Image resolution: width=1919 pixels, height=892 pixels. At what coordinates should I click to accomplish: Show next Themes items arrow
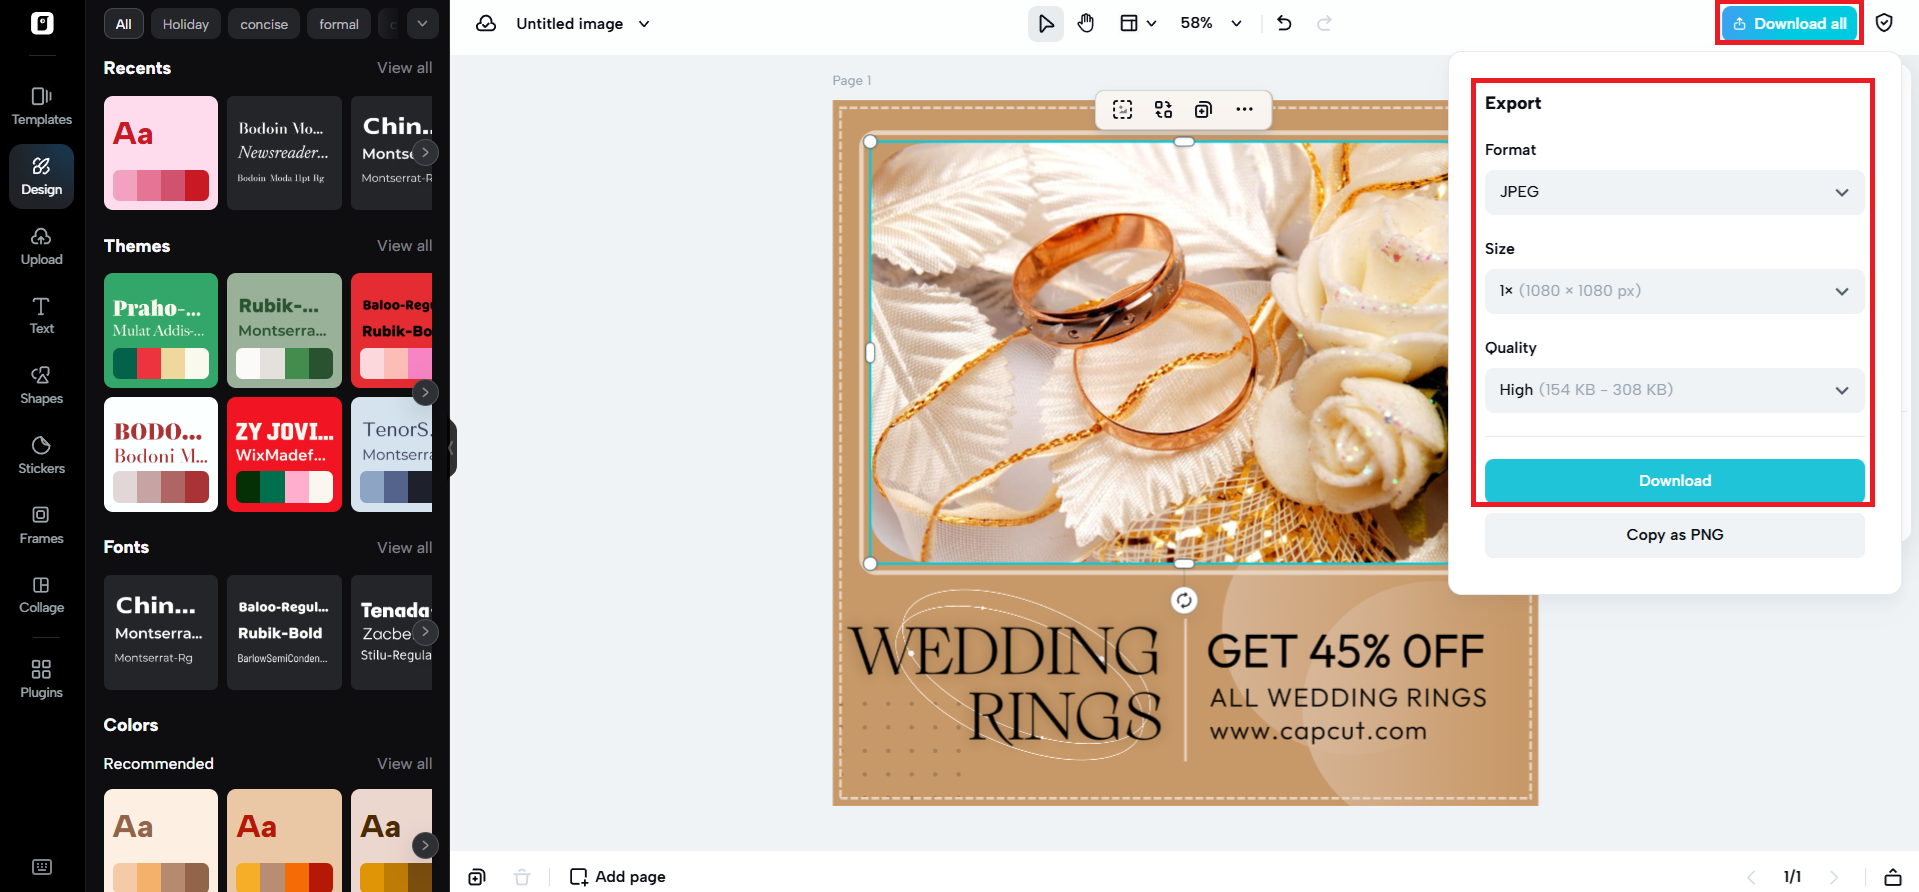pyautogui.click(x=425, y=392)
